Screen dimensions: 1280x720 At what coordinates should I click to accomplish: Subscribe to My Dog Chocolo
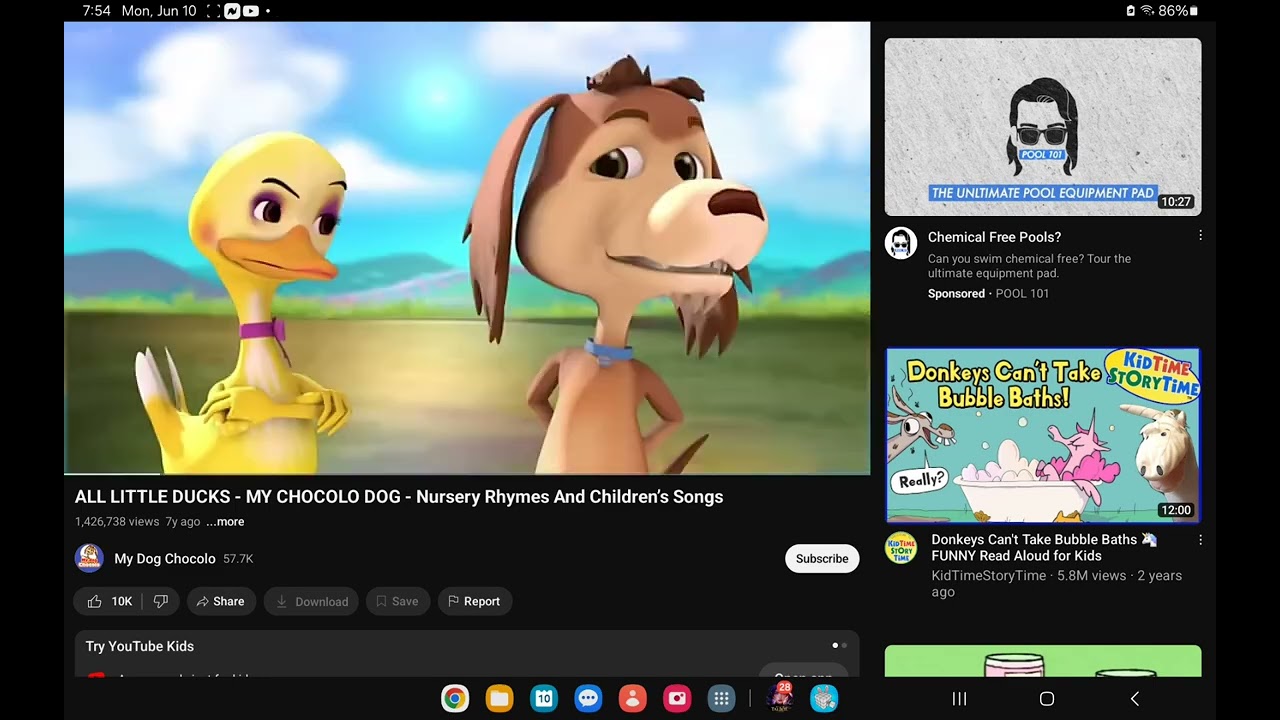[822, 559]
